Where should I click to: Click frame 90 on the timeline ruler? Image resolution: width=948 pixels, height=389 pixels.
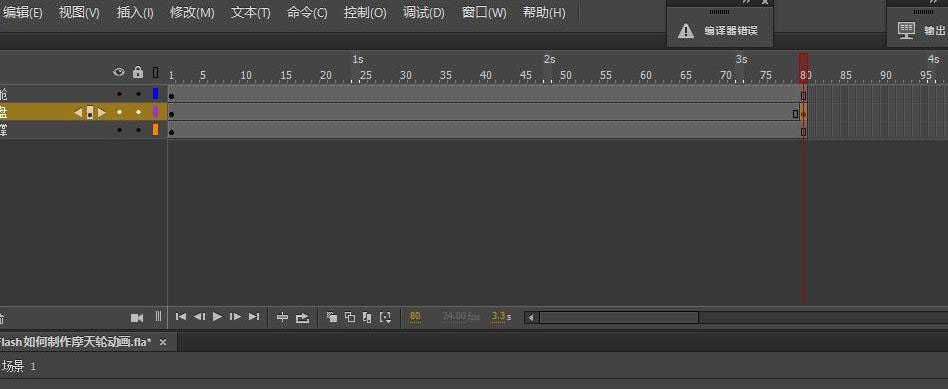click(x=886, y=76)
